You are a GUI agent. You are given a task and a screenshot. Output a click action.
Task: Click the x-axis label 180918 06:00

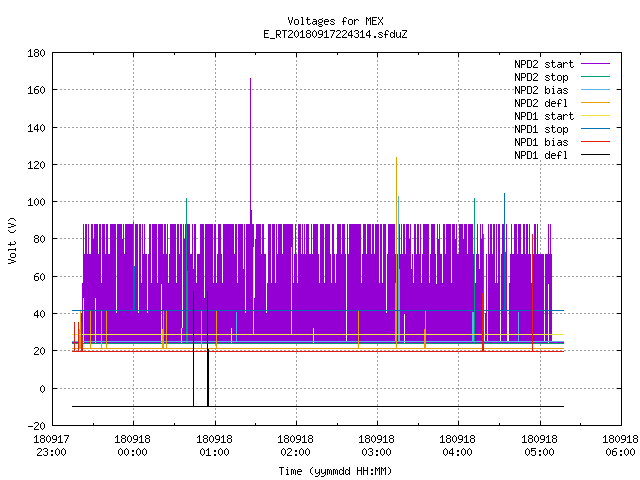(x=620, y=446)
